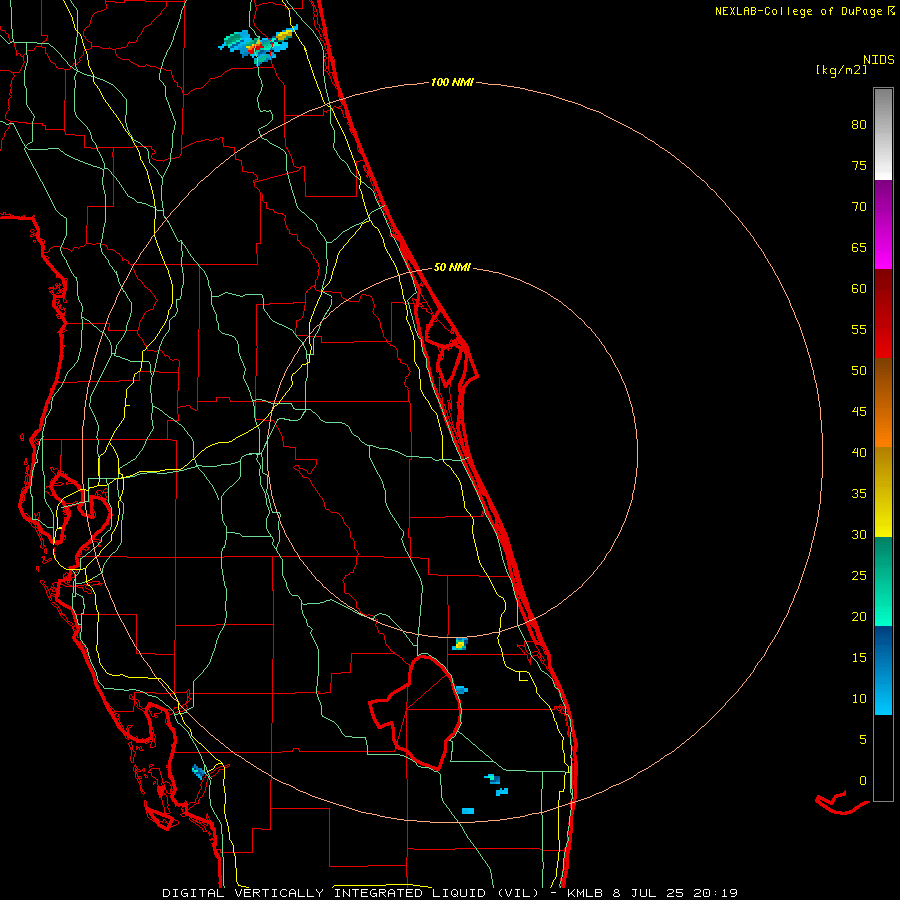
Task: Click the 5 value on the color scale
Action: [863, 739]
